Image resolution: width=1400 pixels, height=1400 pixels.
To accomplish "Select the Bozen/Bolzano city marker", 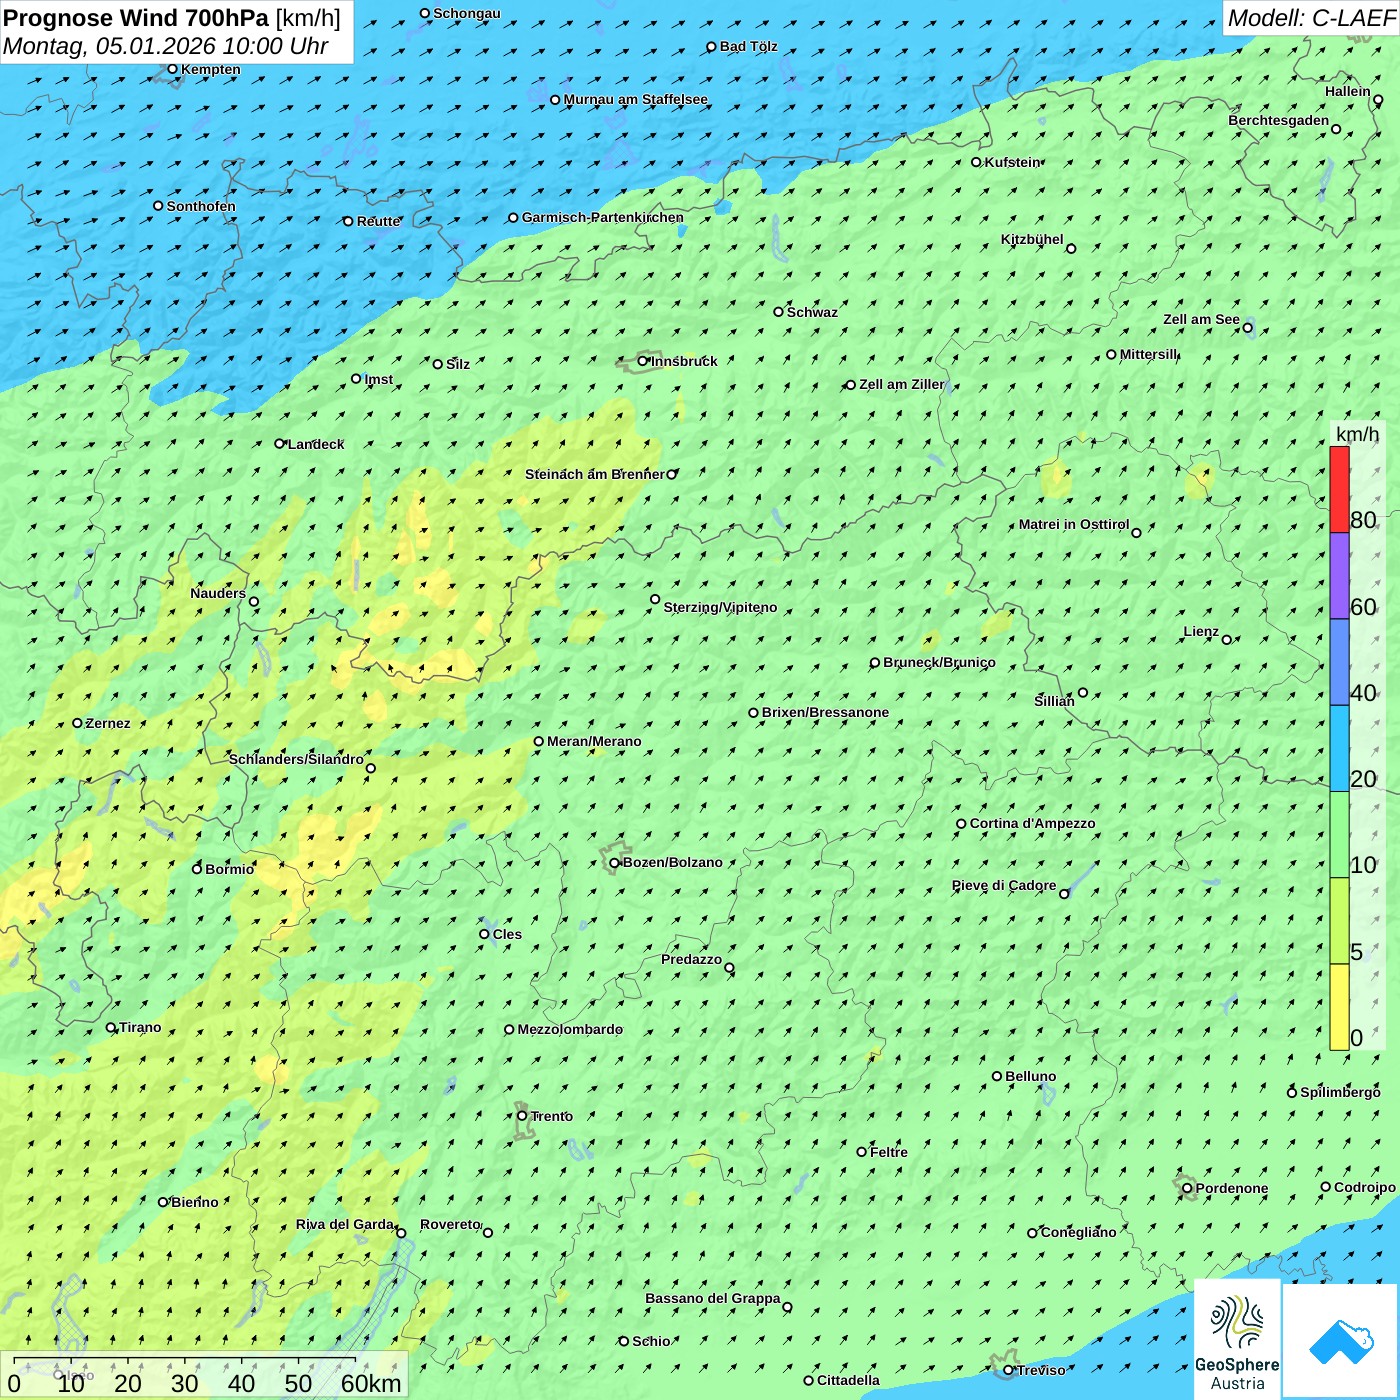I will click(x=614, y=863).
